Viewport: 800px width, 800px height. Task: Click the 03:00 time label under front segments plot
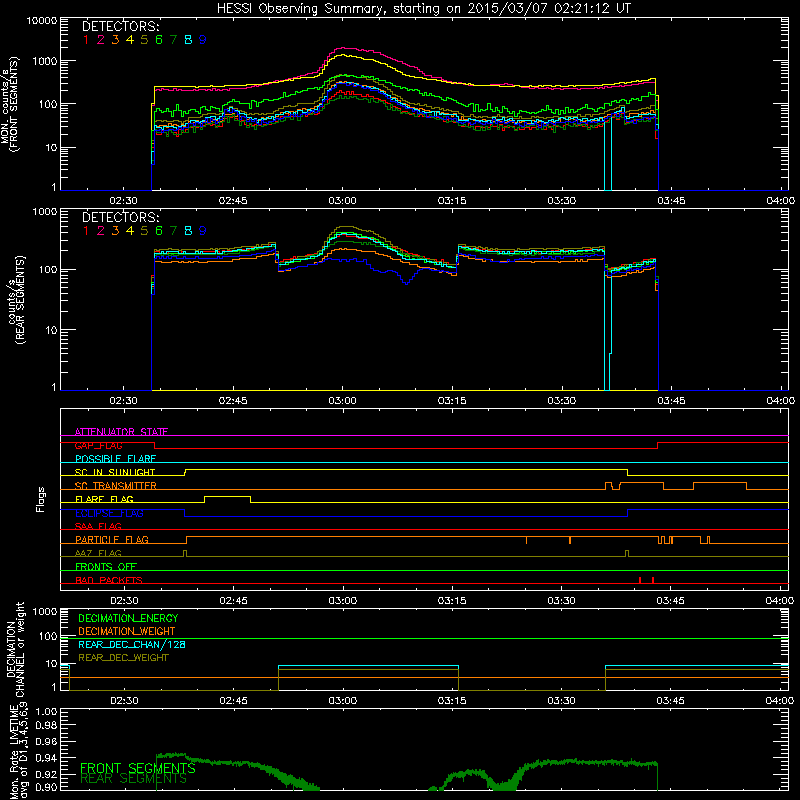(x=342, y=201)
